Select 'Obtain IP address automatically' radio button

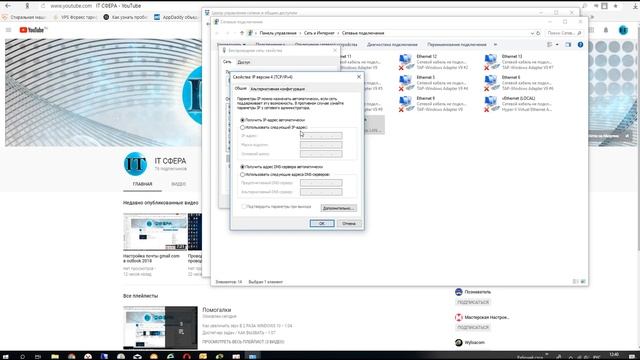(x=242, y=120)
